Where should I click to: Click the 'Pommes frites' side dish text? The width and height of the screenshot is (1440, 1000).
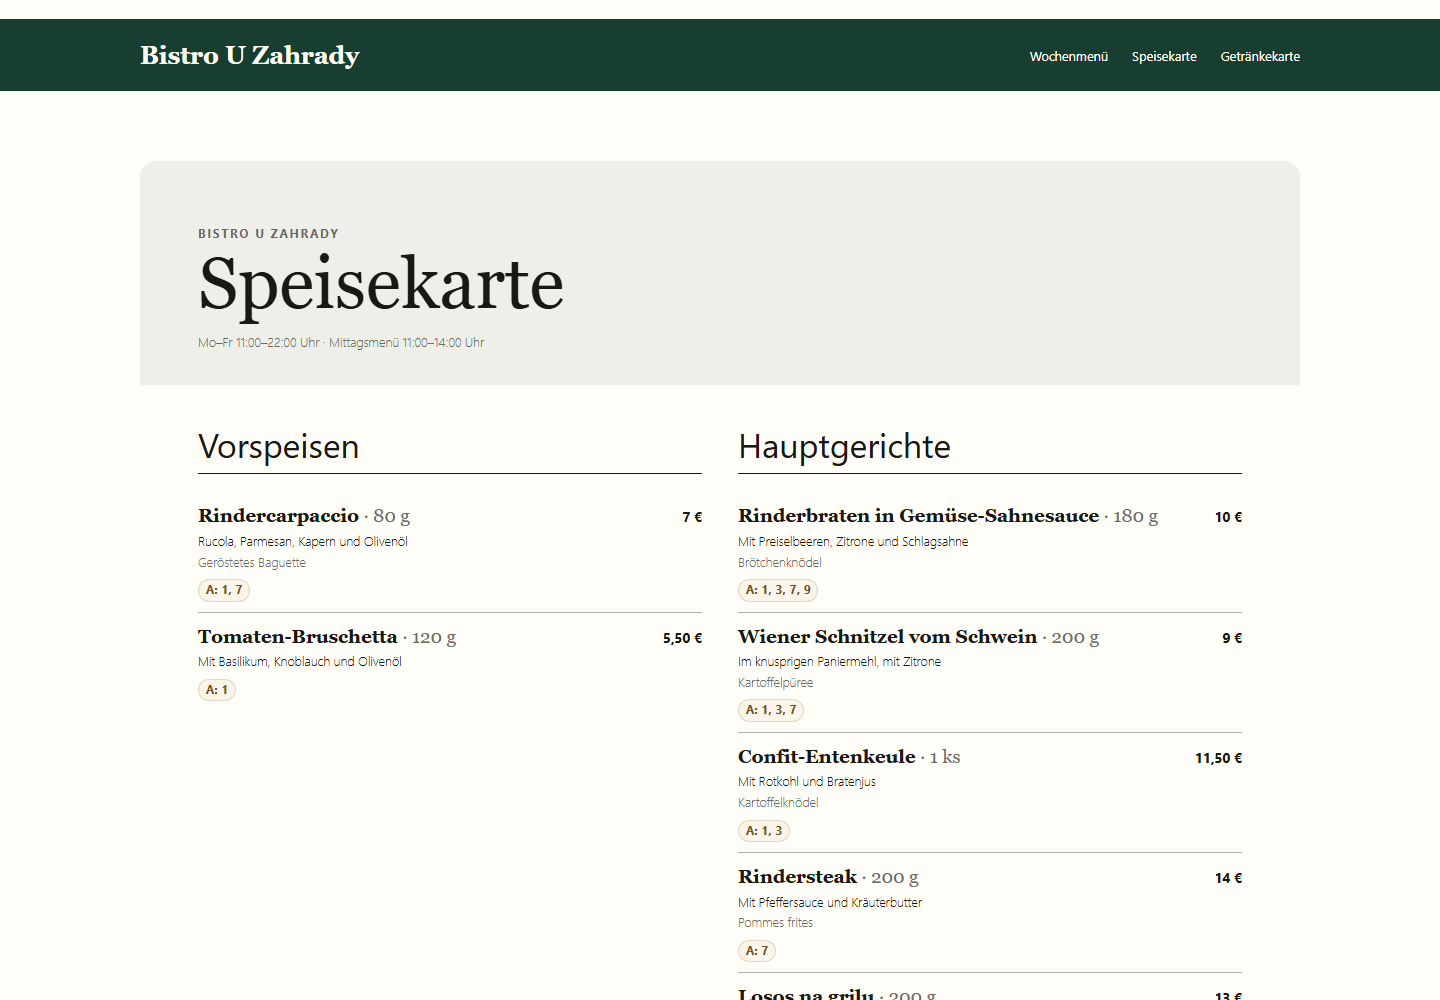776,923
